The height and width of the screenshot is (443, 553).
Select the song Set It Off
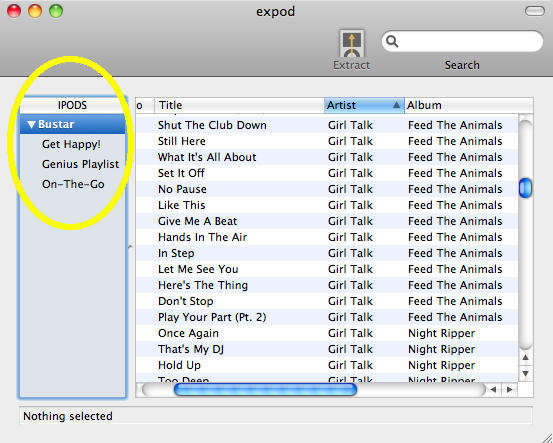[181, 173]
